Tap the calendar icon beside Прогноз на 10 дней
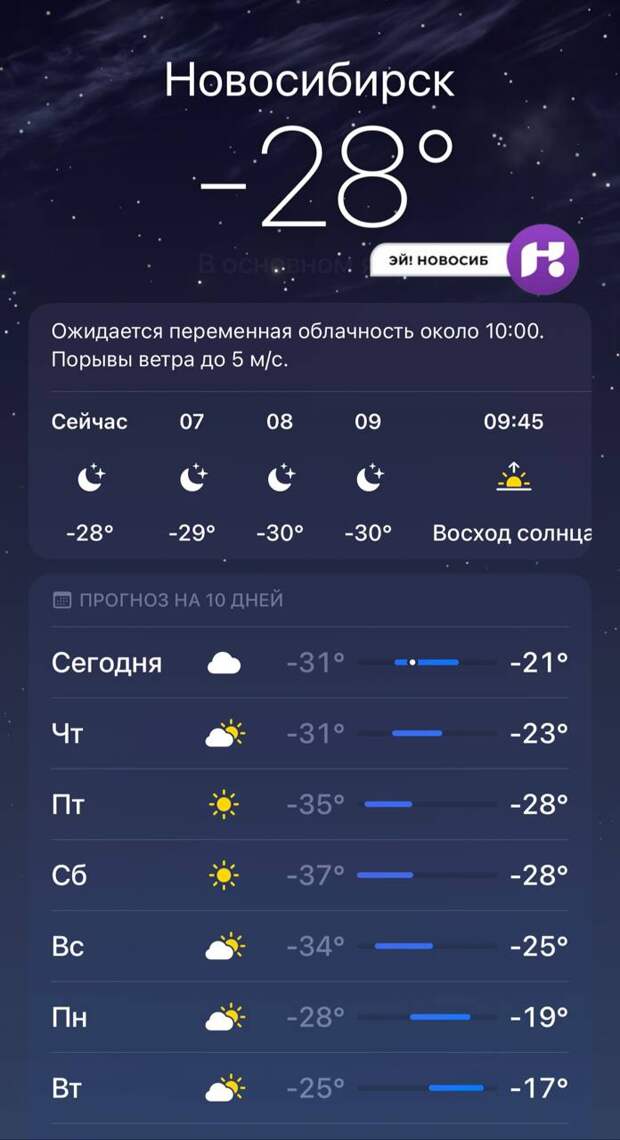620x1140 pixels. [62, 600]
